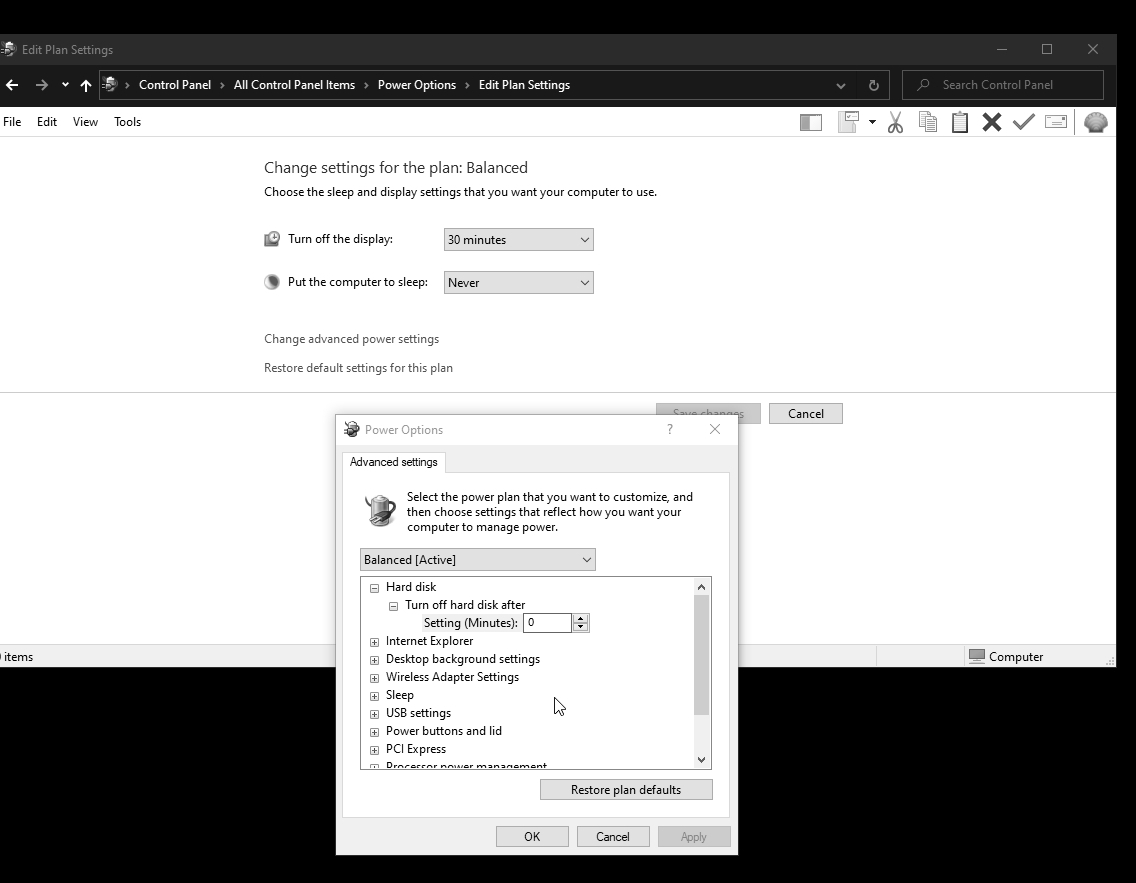Click the settings list scroll-down arrow
The image size is (1136, 883).
point(701,760)
